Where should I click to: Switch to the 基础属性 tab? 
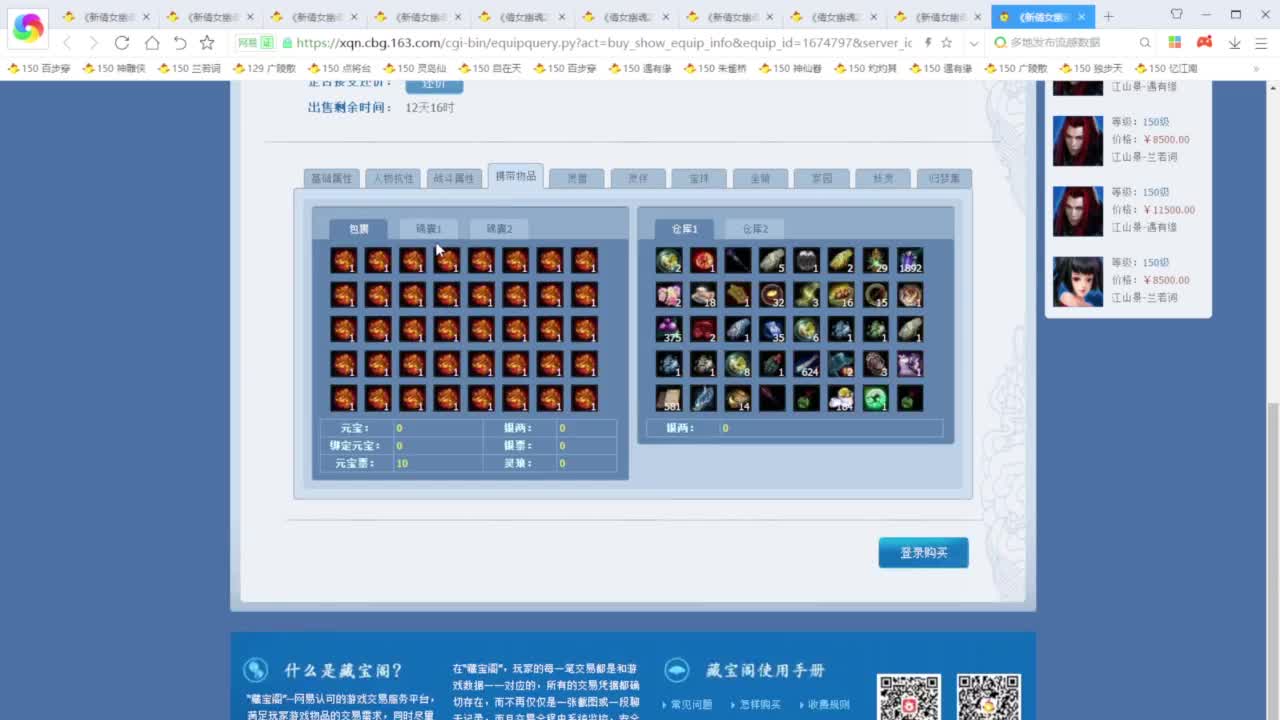tap(332, 179)
